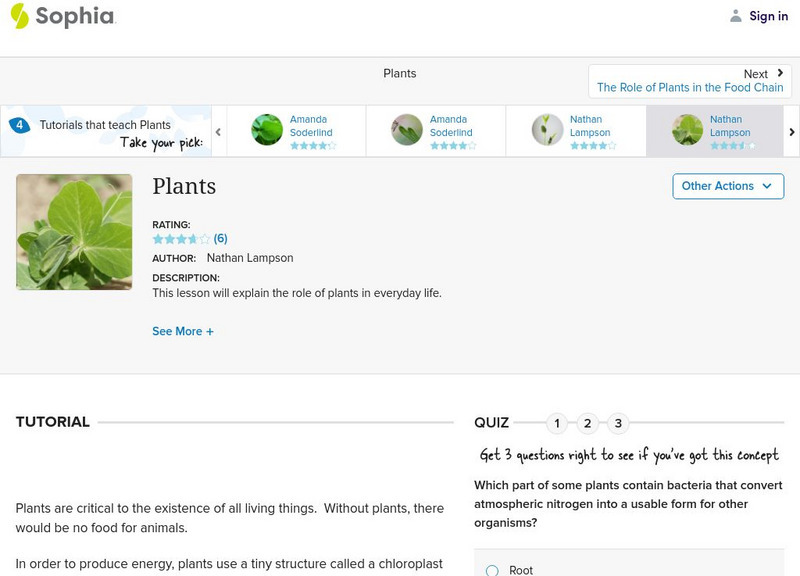Open the Other Actions dropdown
This screenshot has width=800, height=576.
click(x=727, y=186)
